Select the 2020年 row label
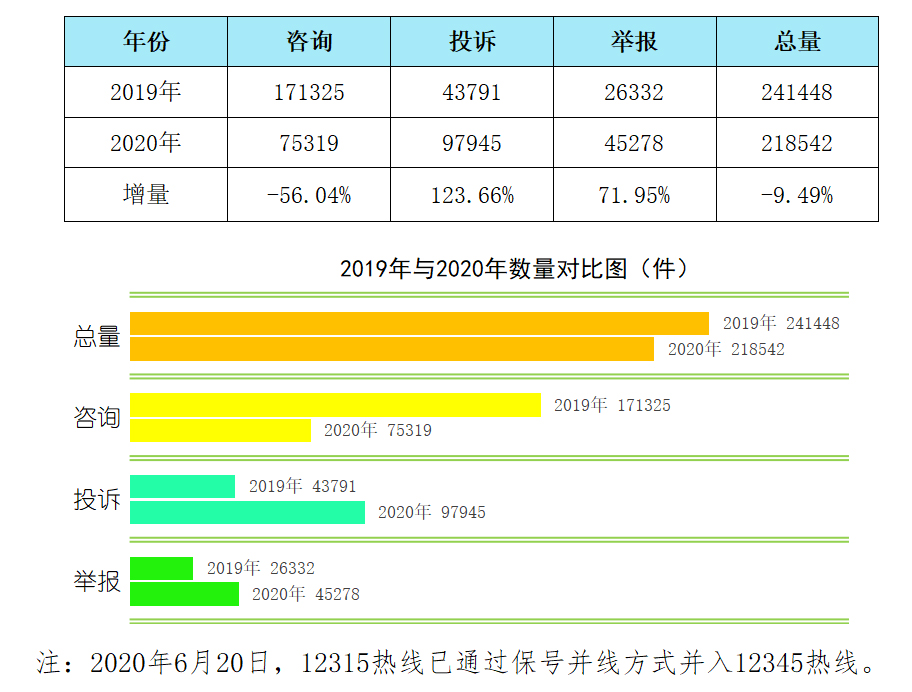The image size is (912, 692). pyautogui.click(x=146, y=142)
